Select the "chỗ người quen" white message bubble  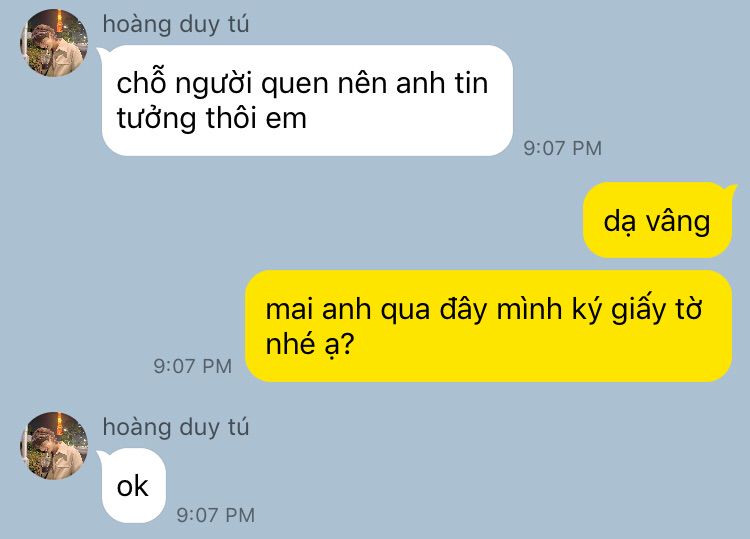tap(307, 100)
